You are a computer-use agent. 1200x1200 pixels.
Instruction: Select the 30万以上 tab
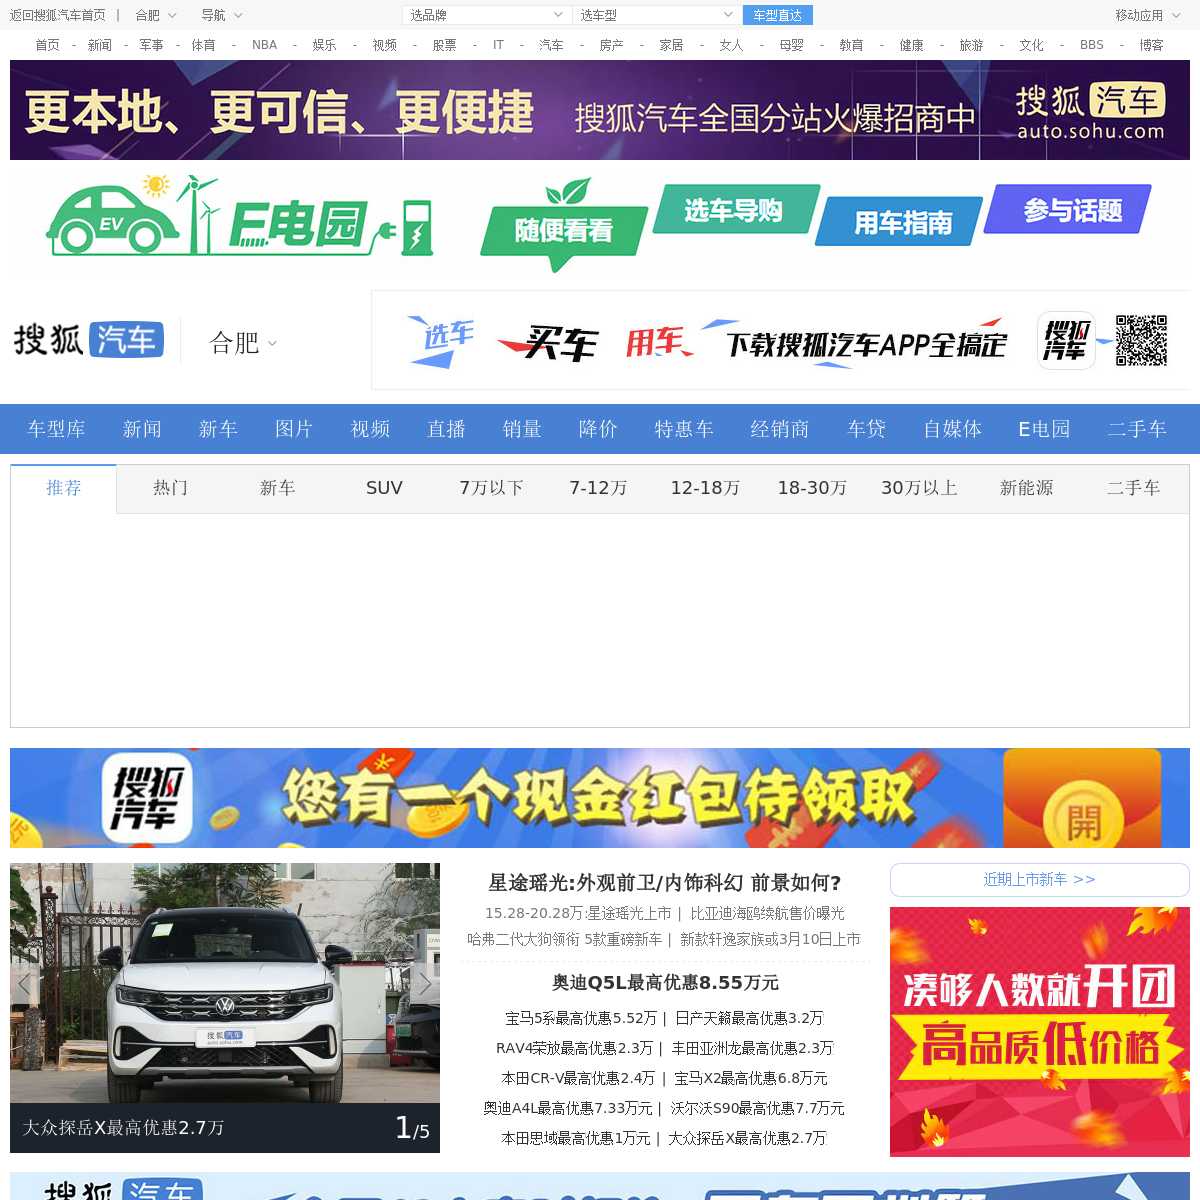point(919,488)
